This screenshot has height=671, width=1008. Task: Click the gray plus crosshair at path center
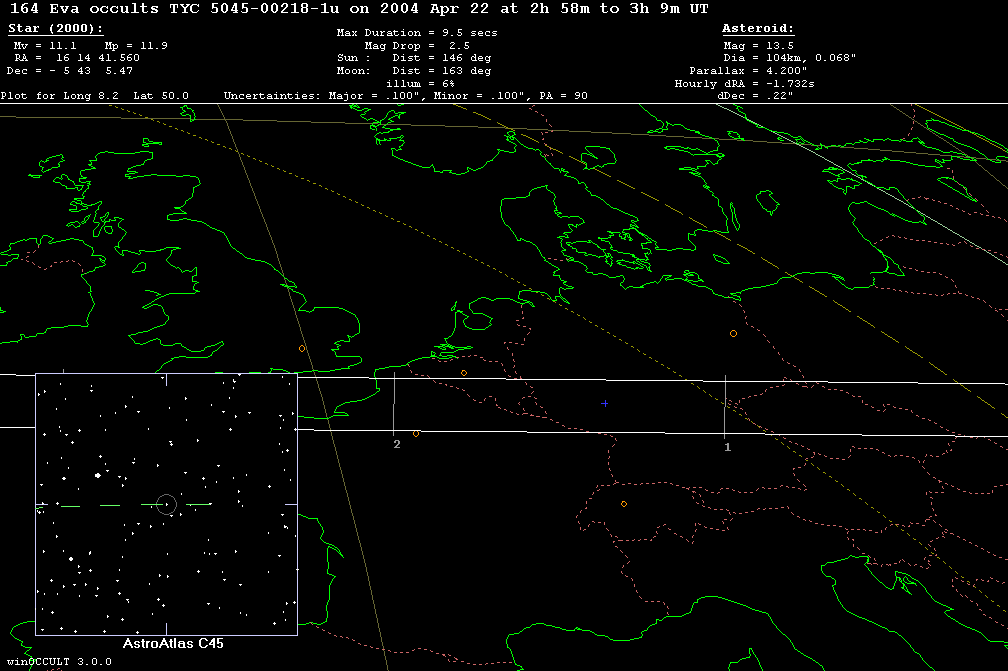604,404
